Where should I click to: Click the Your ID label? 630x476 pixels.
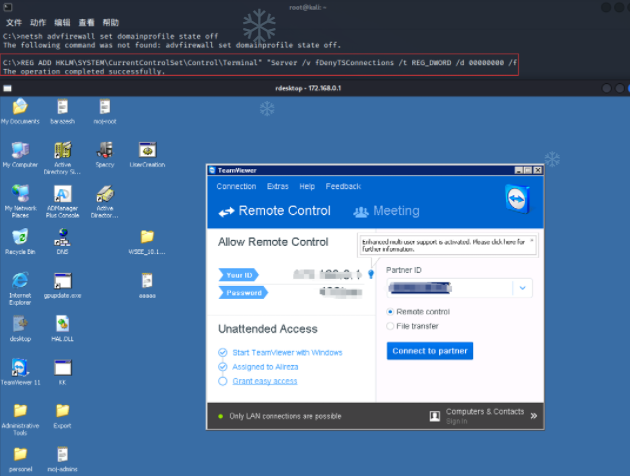pyautogui.click(x=239, y=275)
